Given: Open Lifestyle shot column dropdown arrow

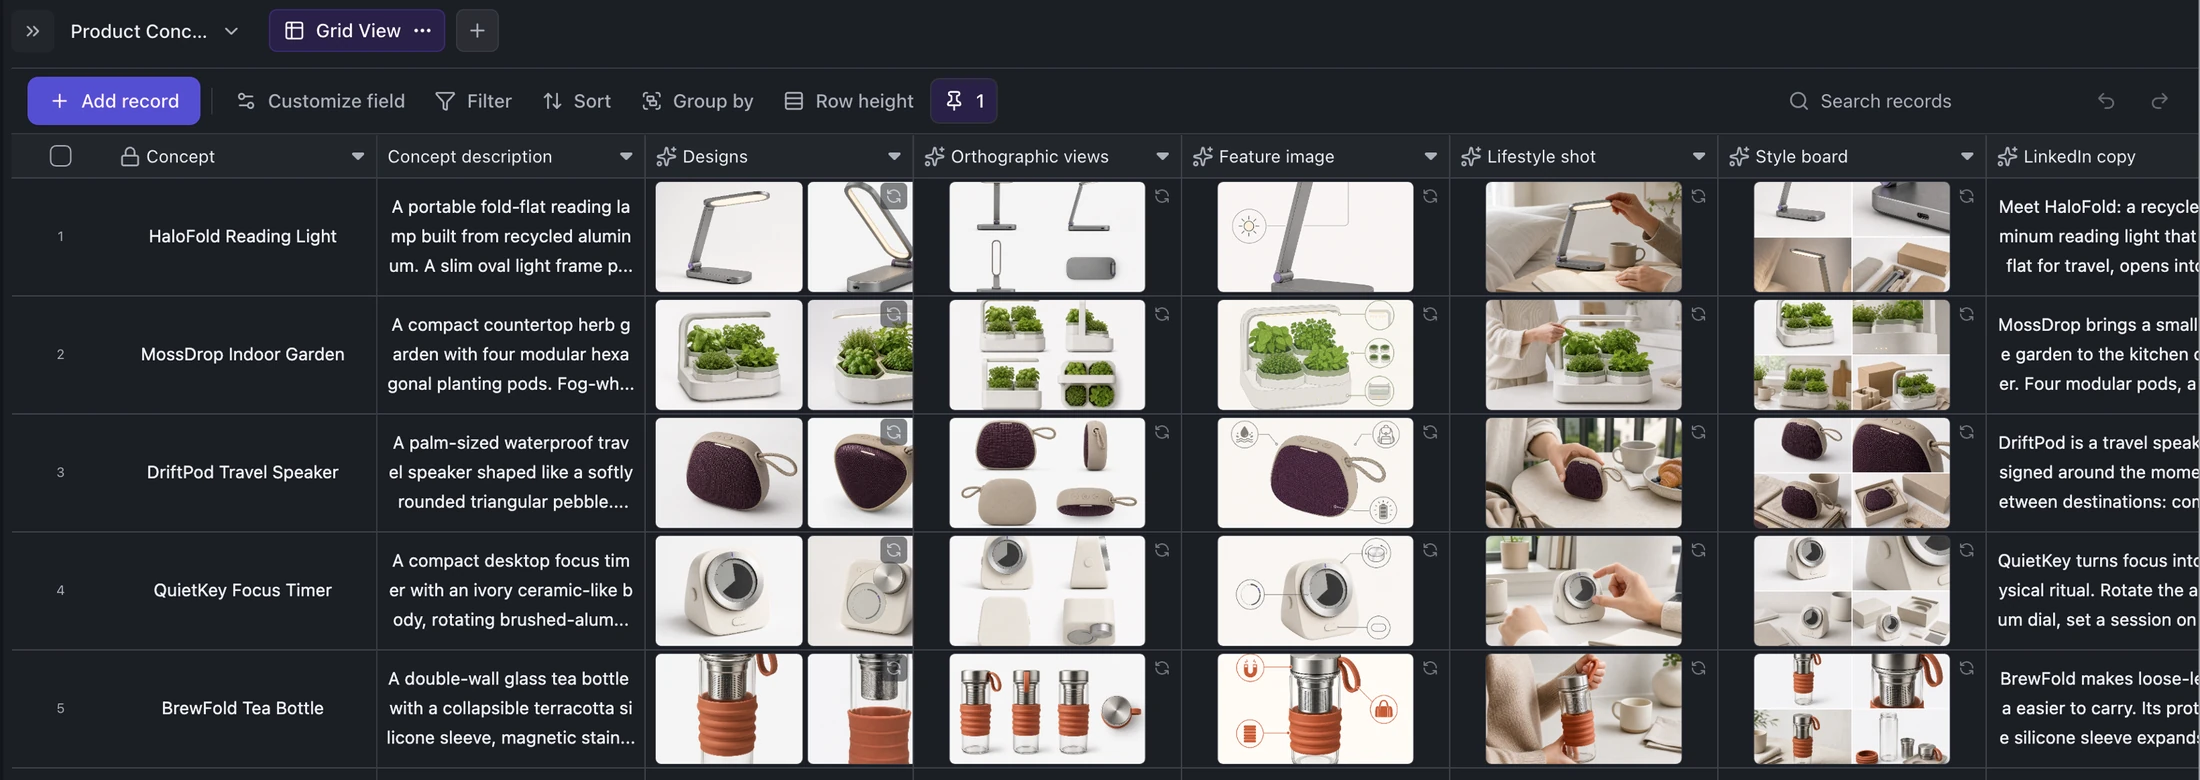Looking at the screenshot, I should [x=1698, y=157].
